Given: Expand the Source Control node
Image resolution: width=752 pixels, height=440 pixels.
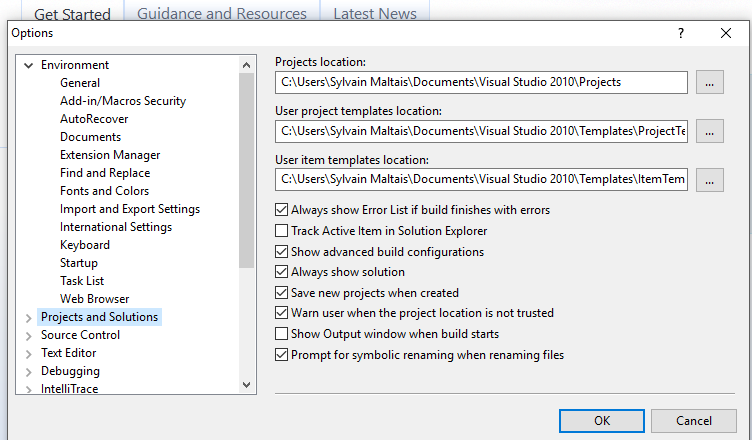Looking at the screenshot, I should (28, 336).
